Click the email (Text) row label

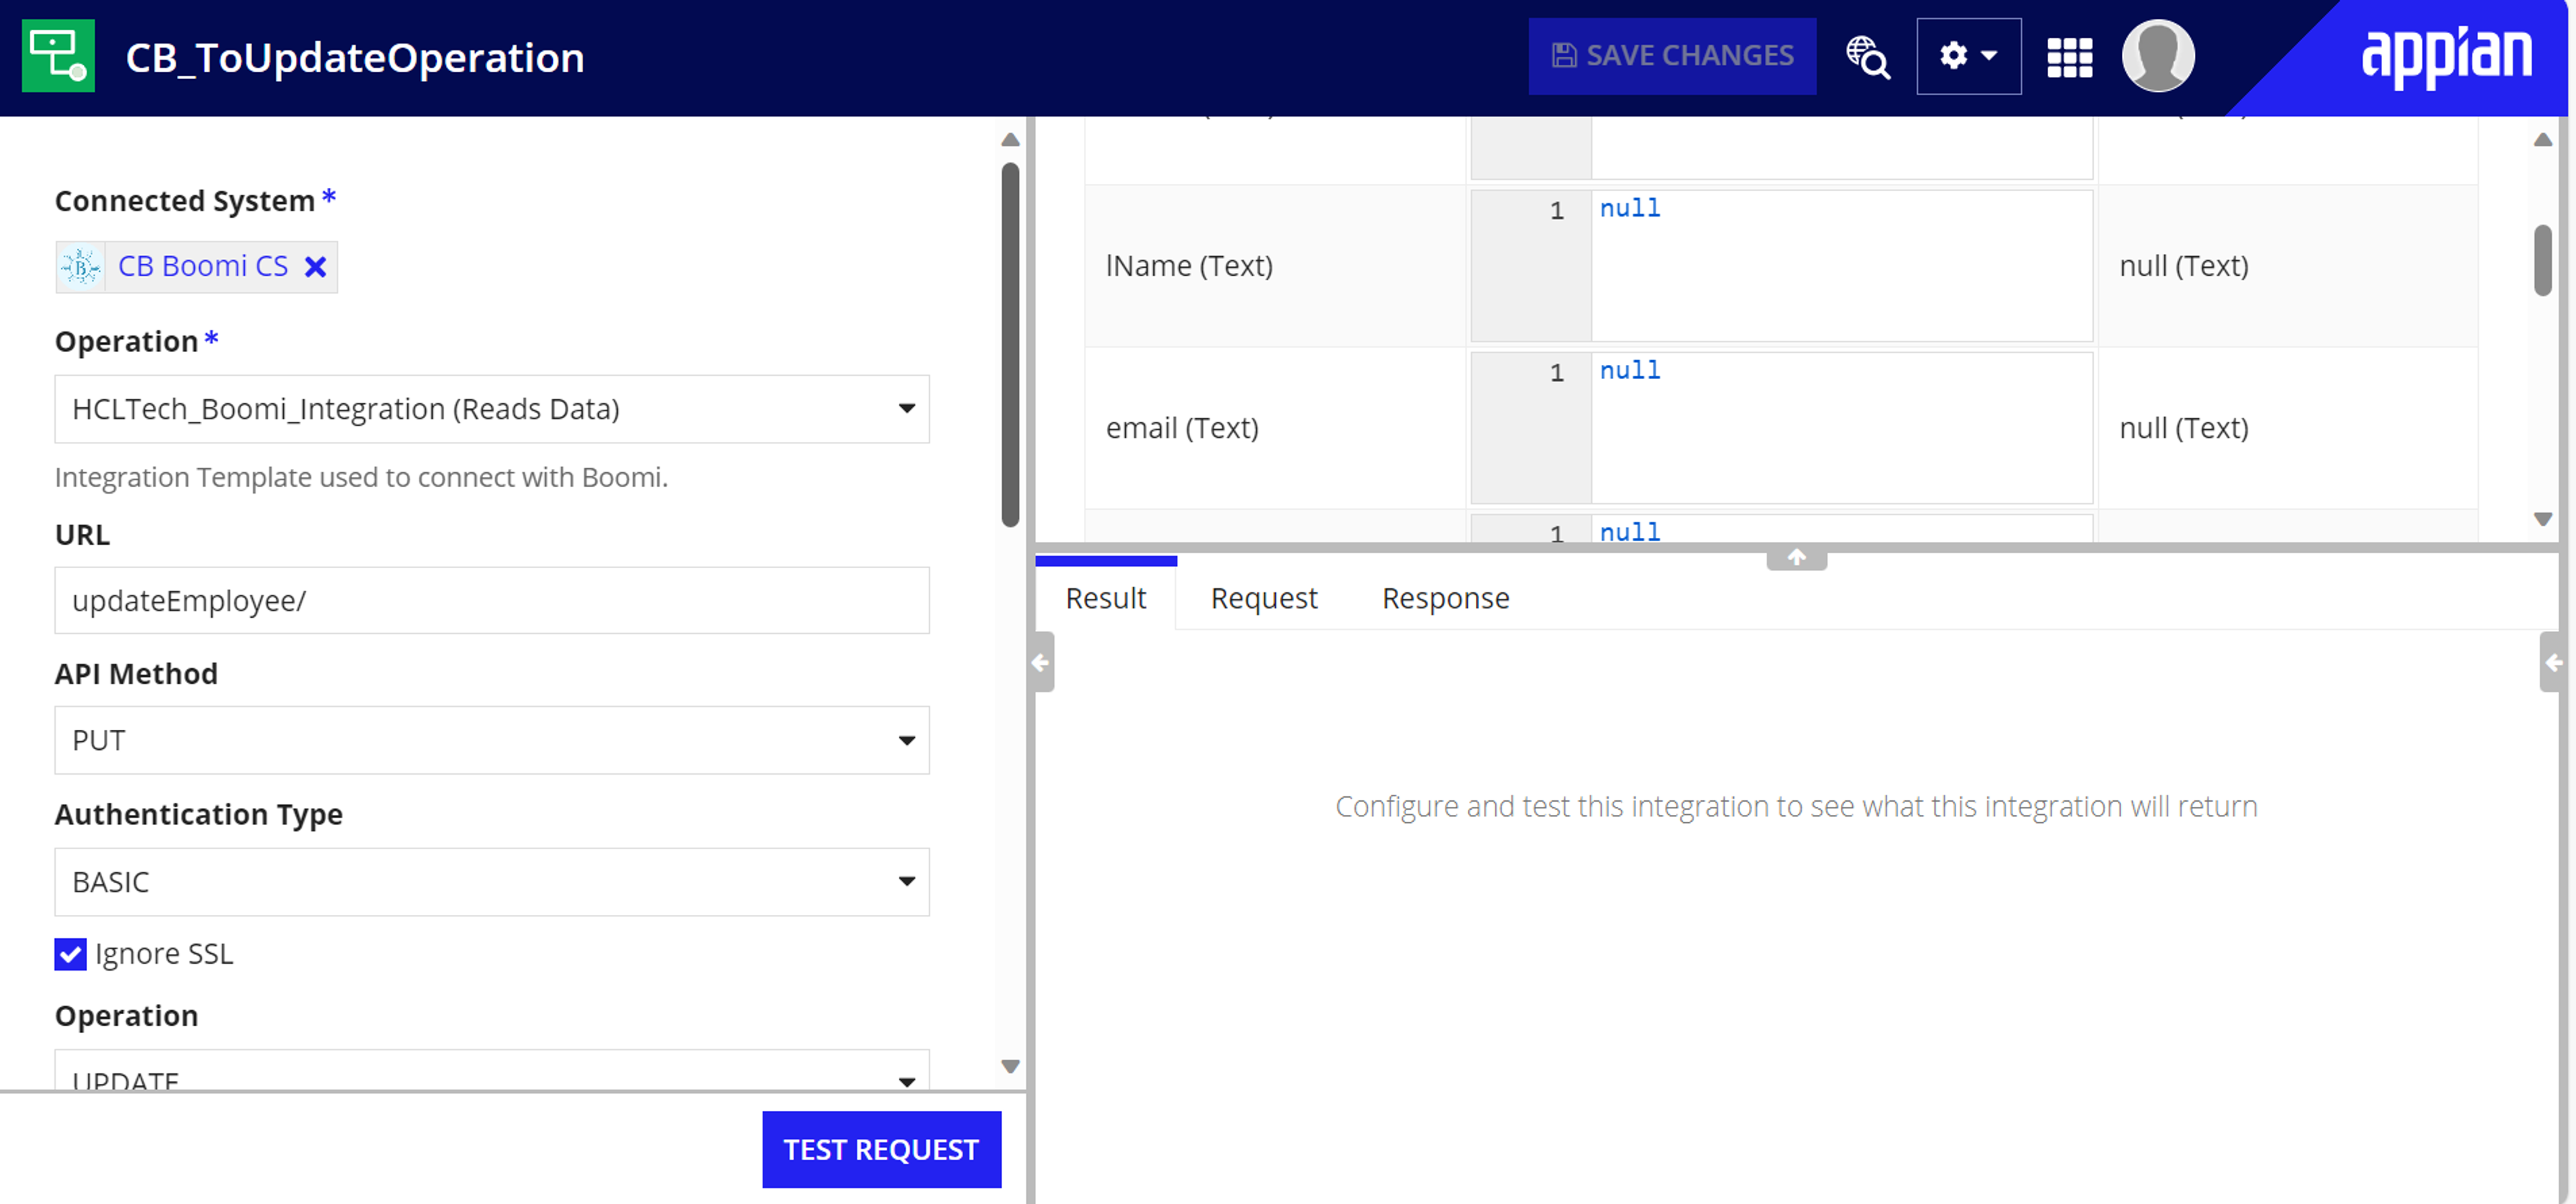pyautogui.click(x=1182, y=428)
